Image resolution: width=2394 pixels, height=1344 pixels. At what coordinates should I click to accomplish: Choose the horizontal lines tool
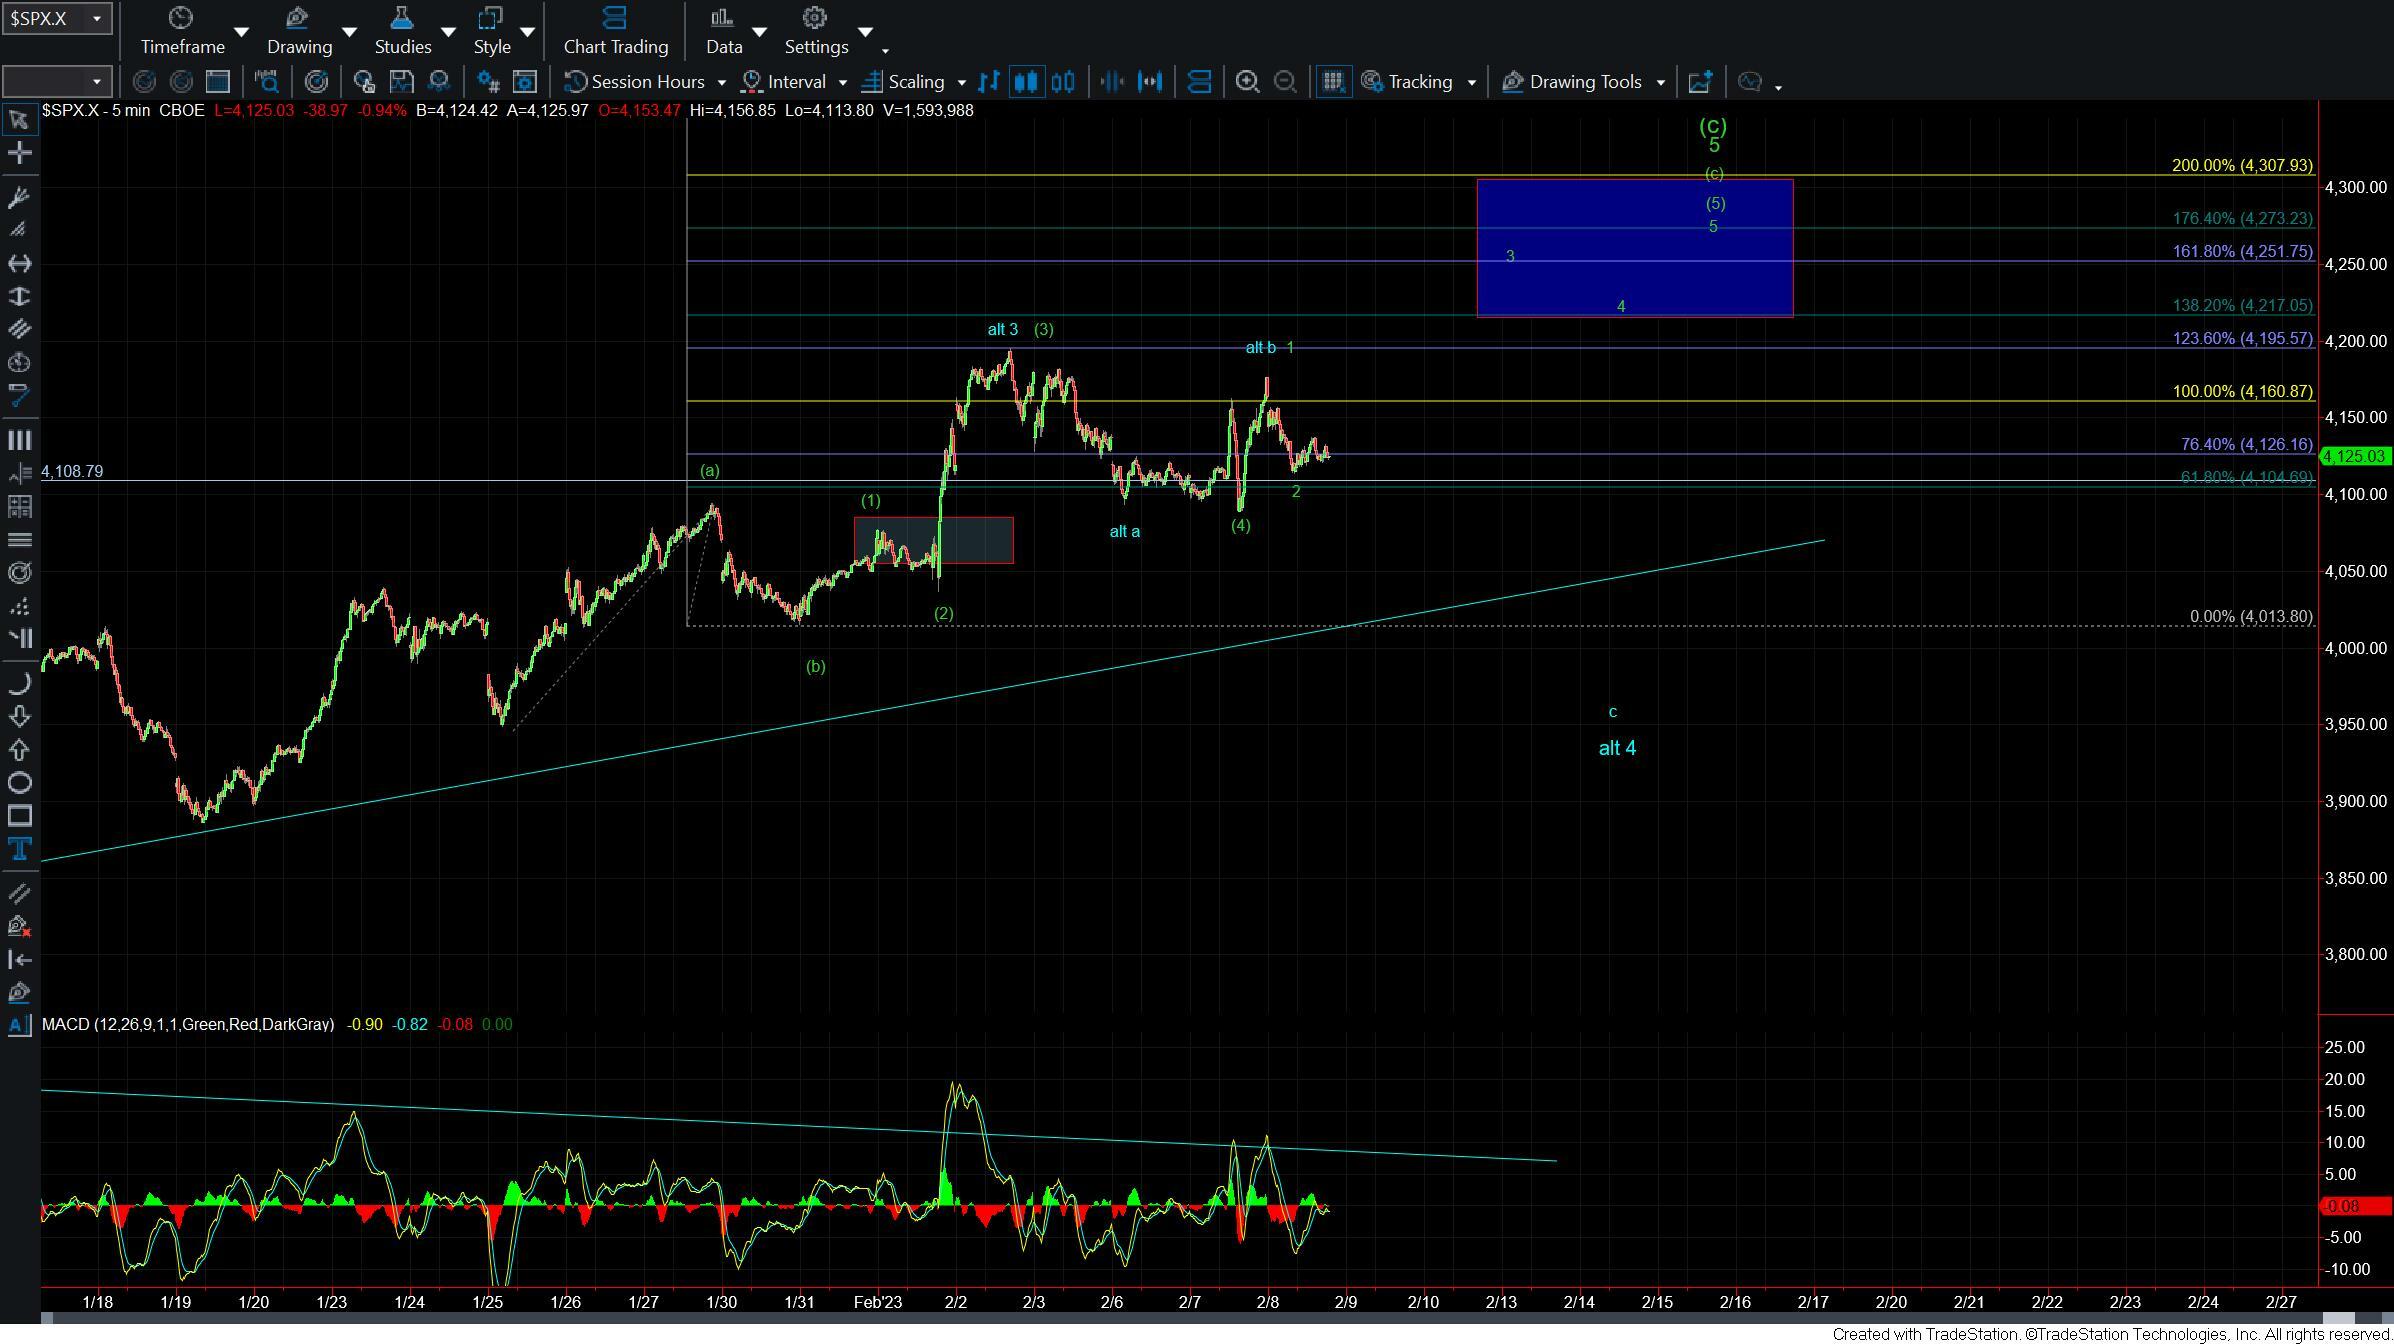tap(19, 540)
